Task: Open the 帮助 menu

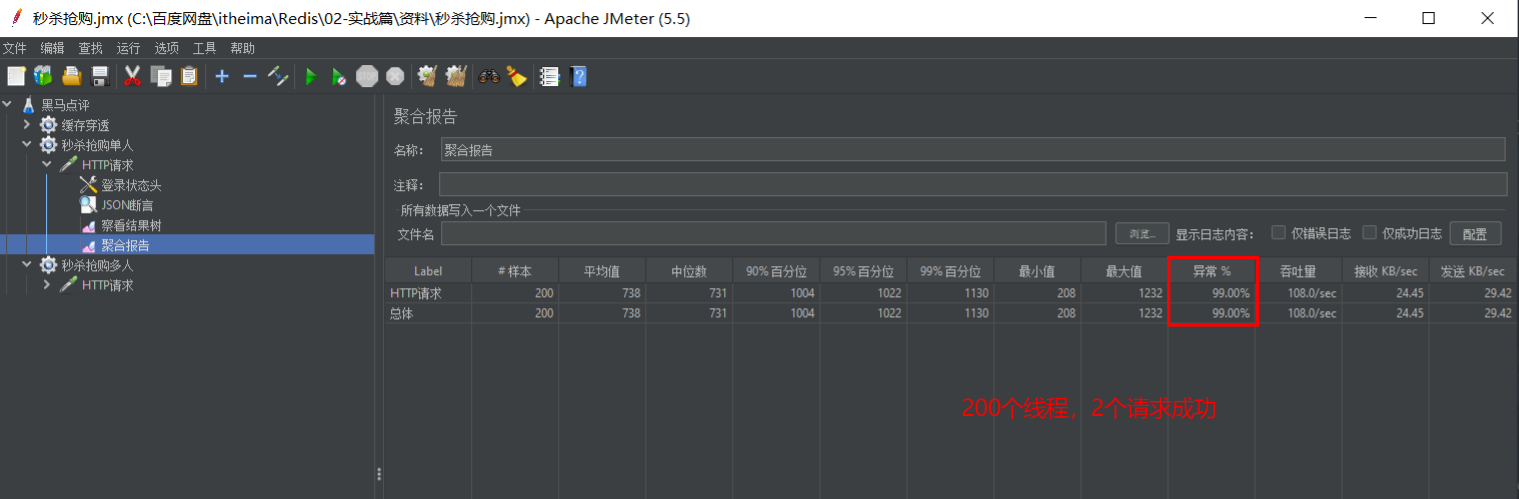Action: 243,48
